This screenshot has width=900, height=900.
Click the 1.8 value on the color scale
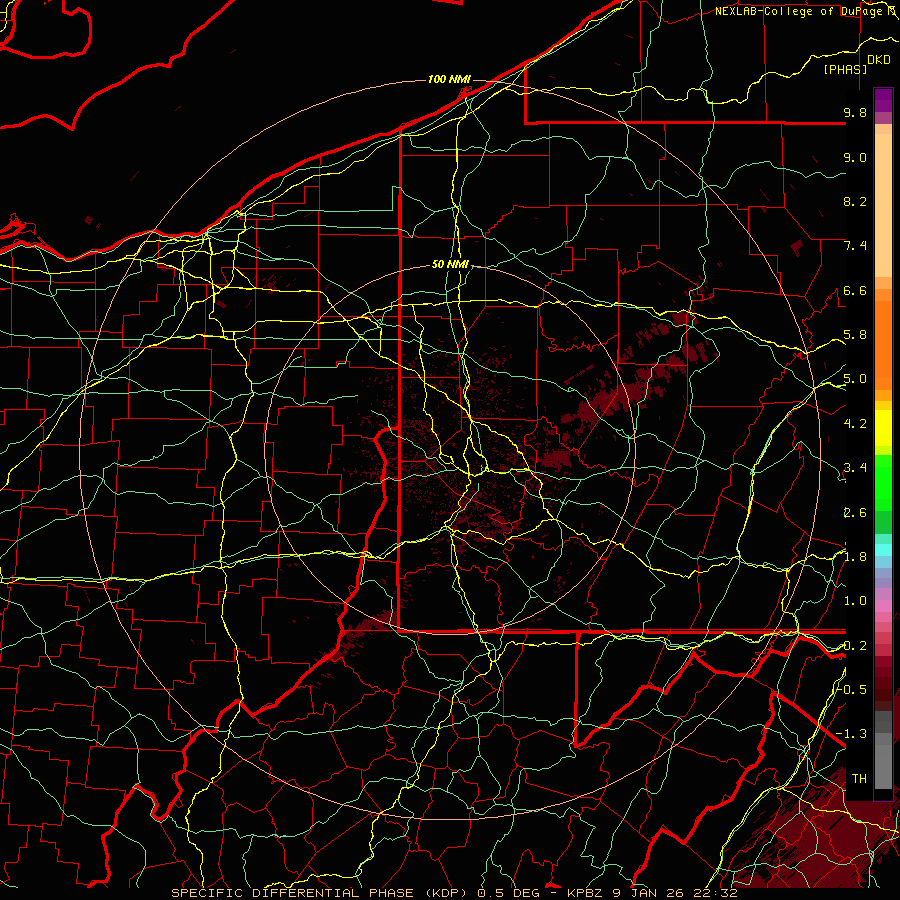click(855, 557)
